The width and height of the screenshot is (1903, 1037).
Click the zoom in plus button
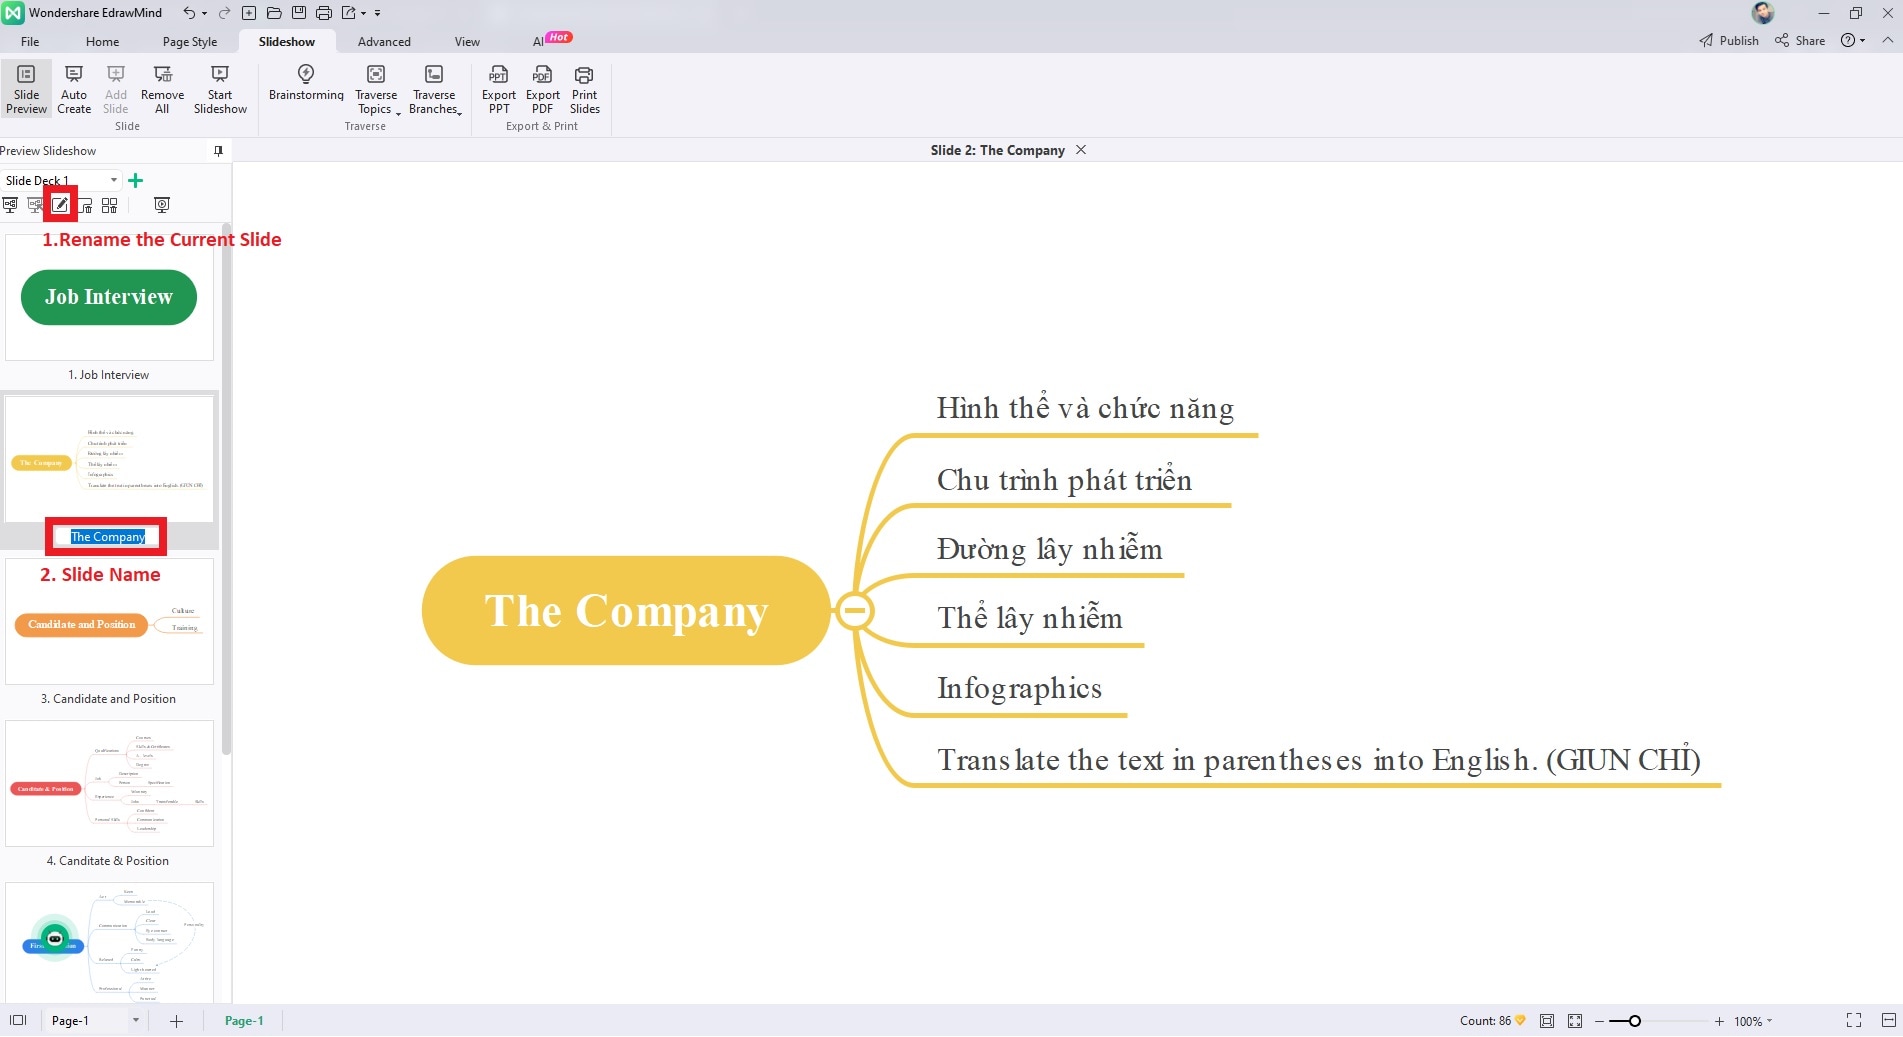coord(1719,1021)
